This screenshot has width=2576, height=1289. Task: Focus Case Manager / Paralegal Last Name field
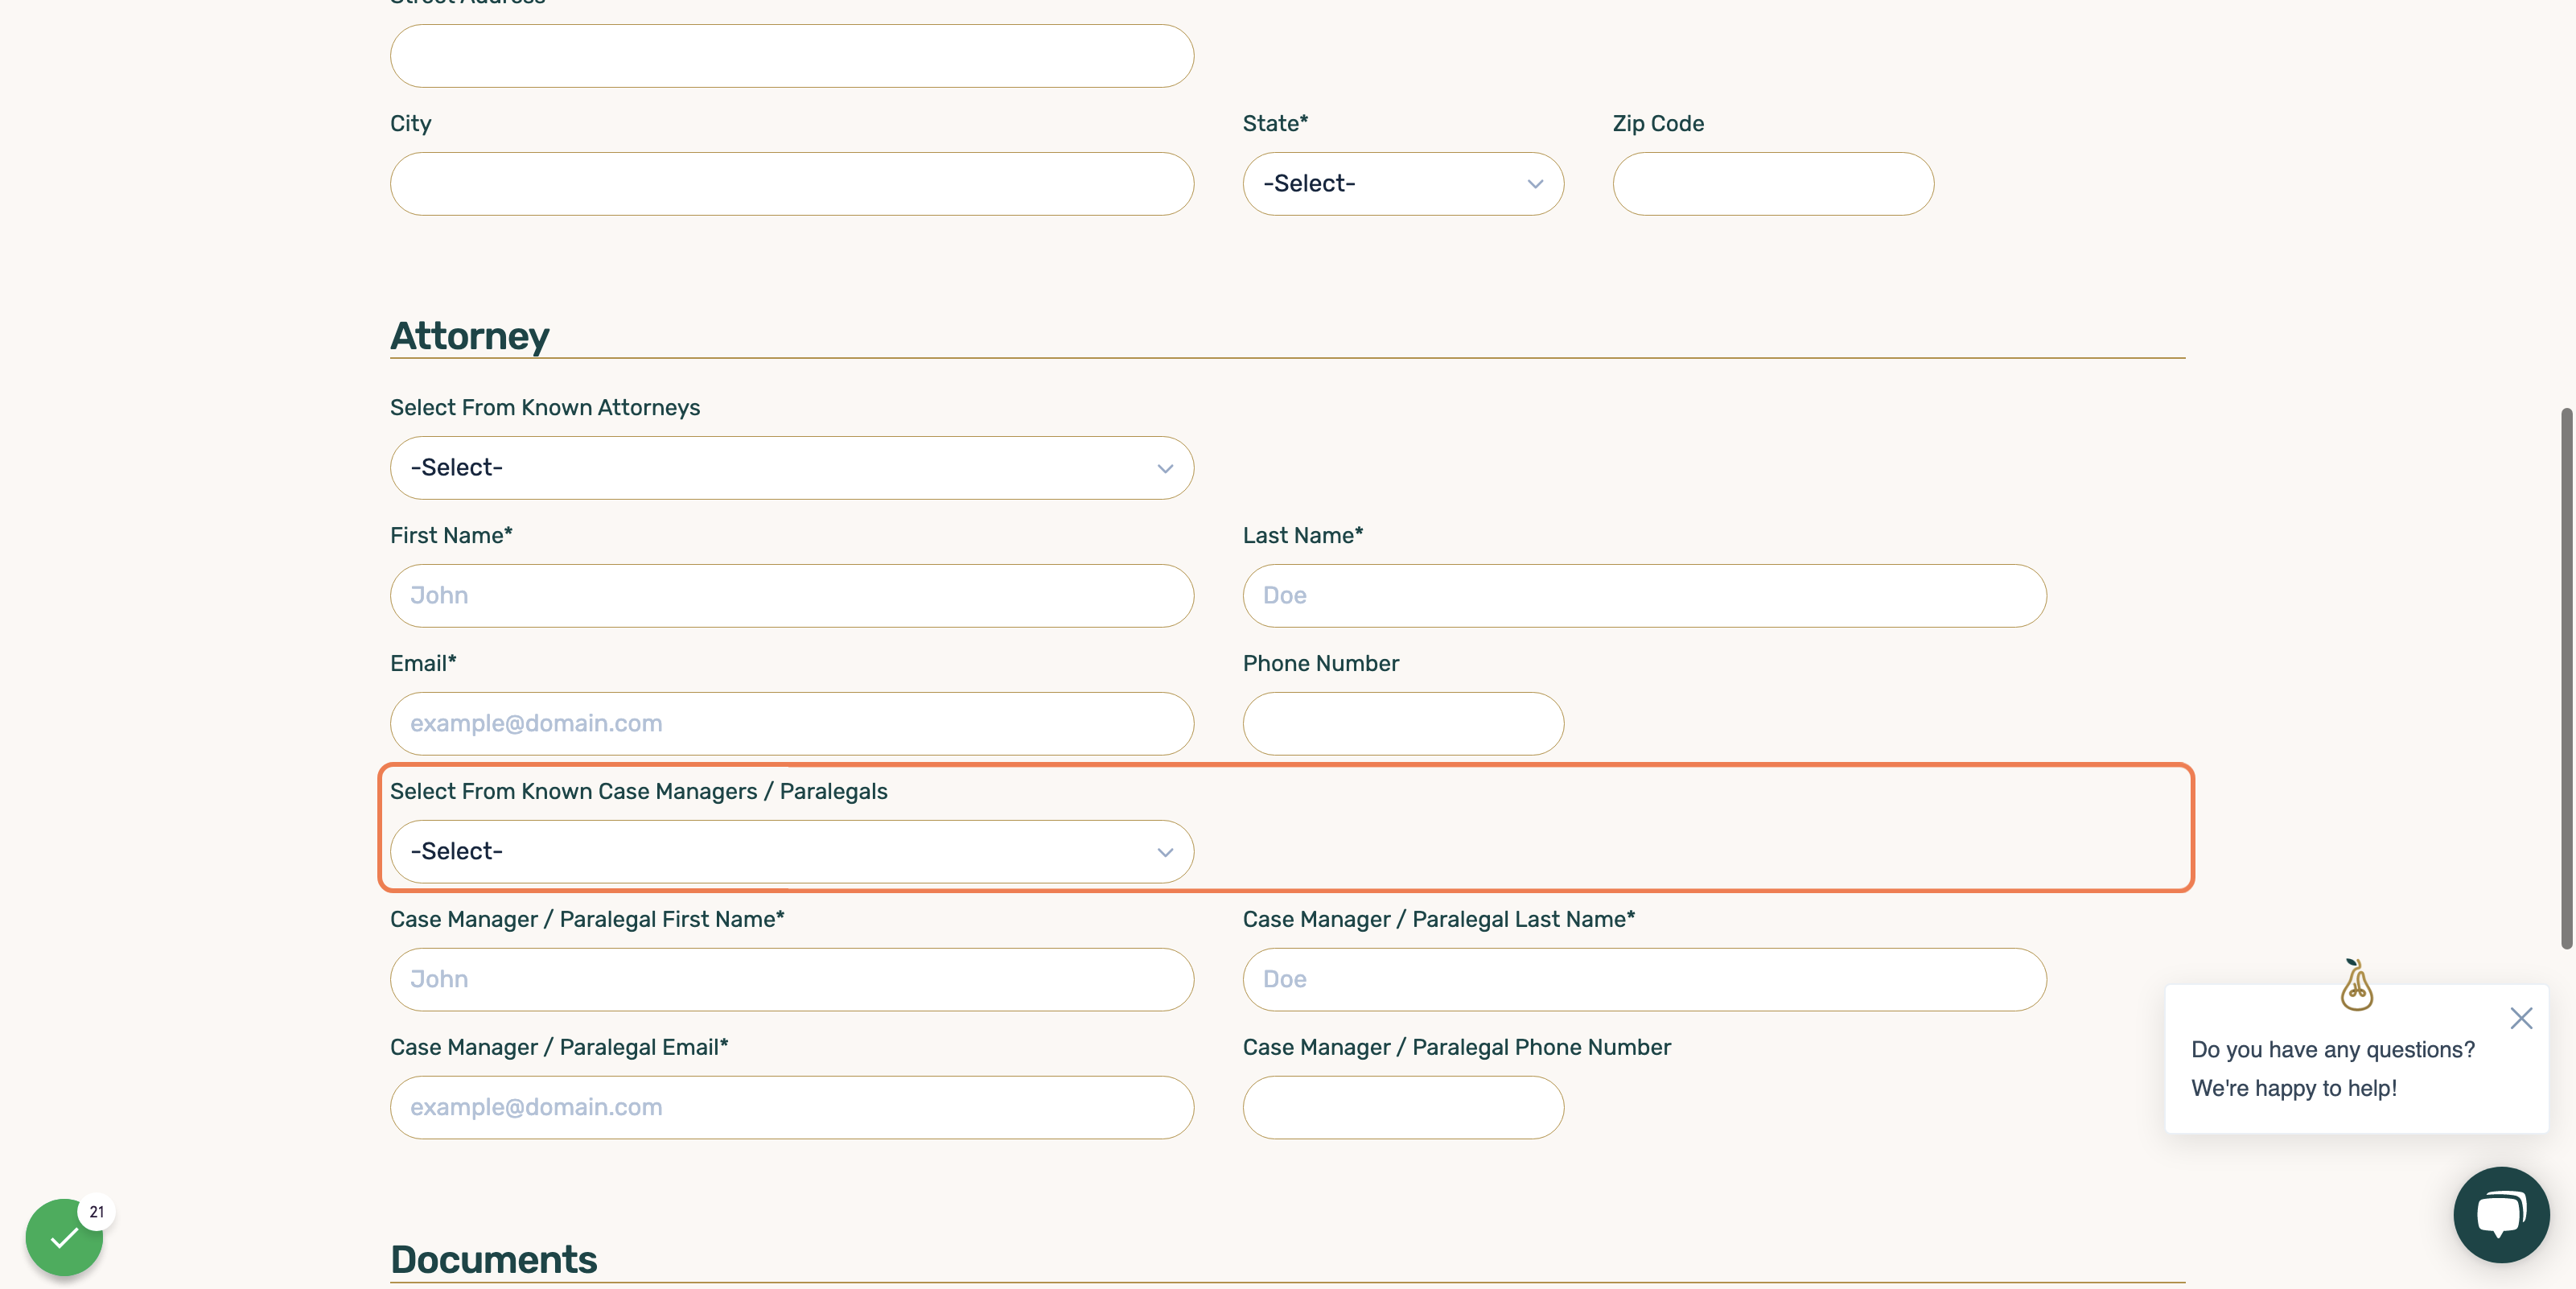tap(1644, 980)
